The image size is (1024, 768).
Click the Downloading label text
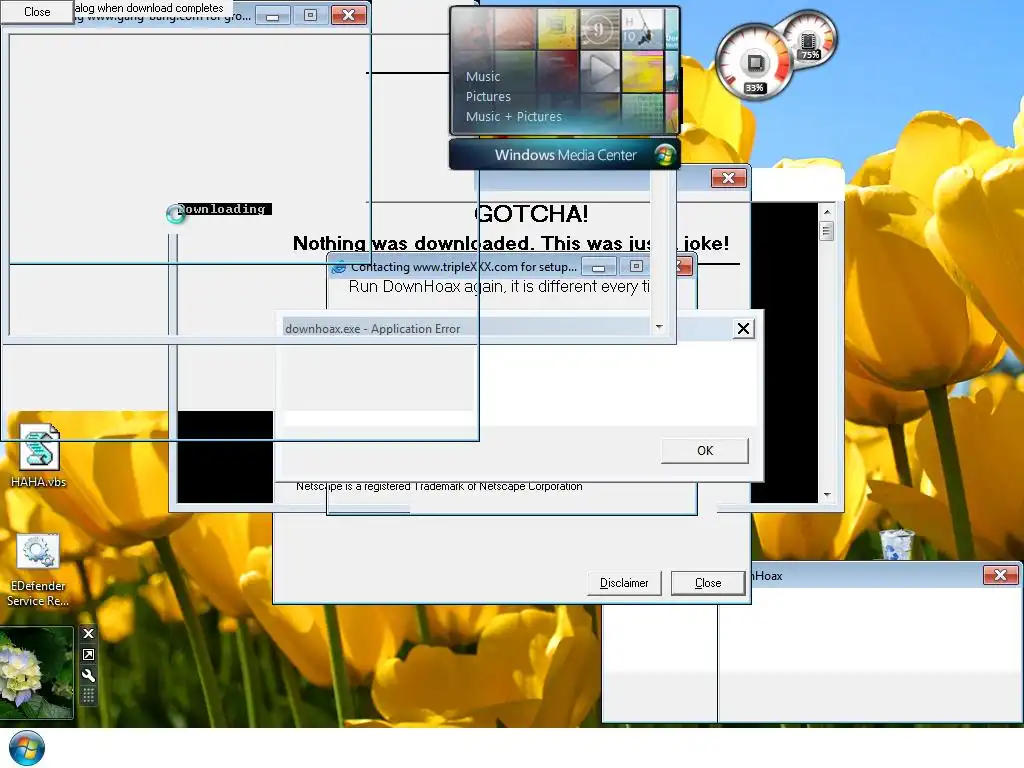click(x=223, y=209)
